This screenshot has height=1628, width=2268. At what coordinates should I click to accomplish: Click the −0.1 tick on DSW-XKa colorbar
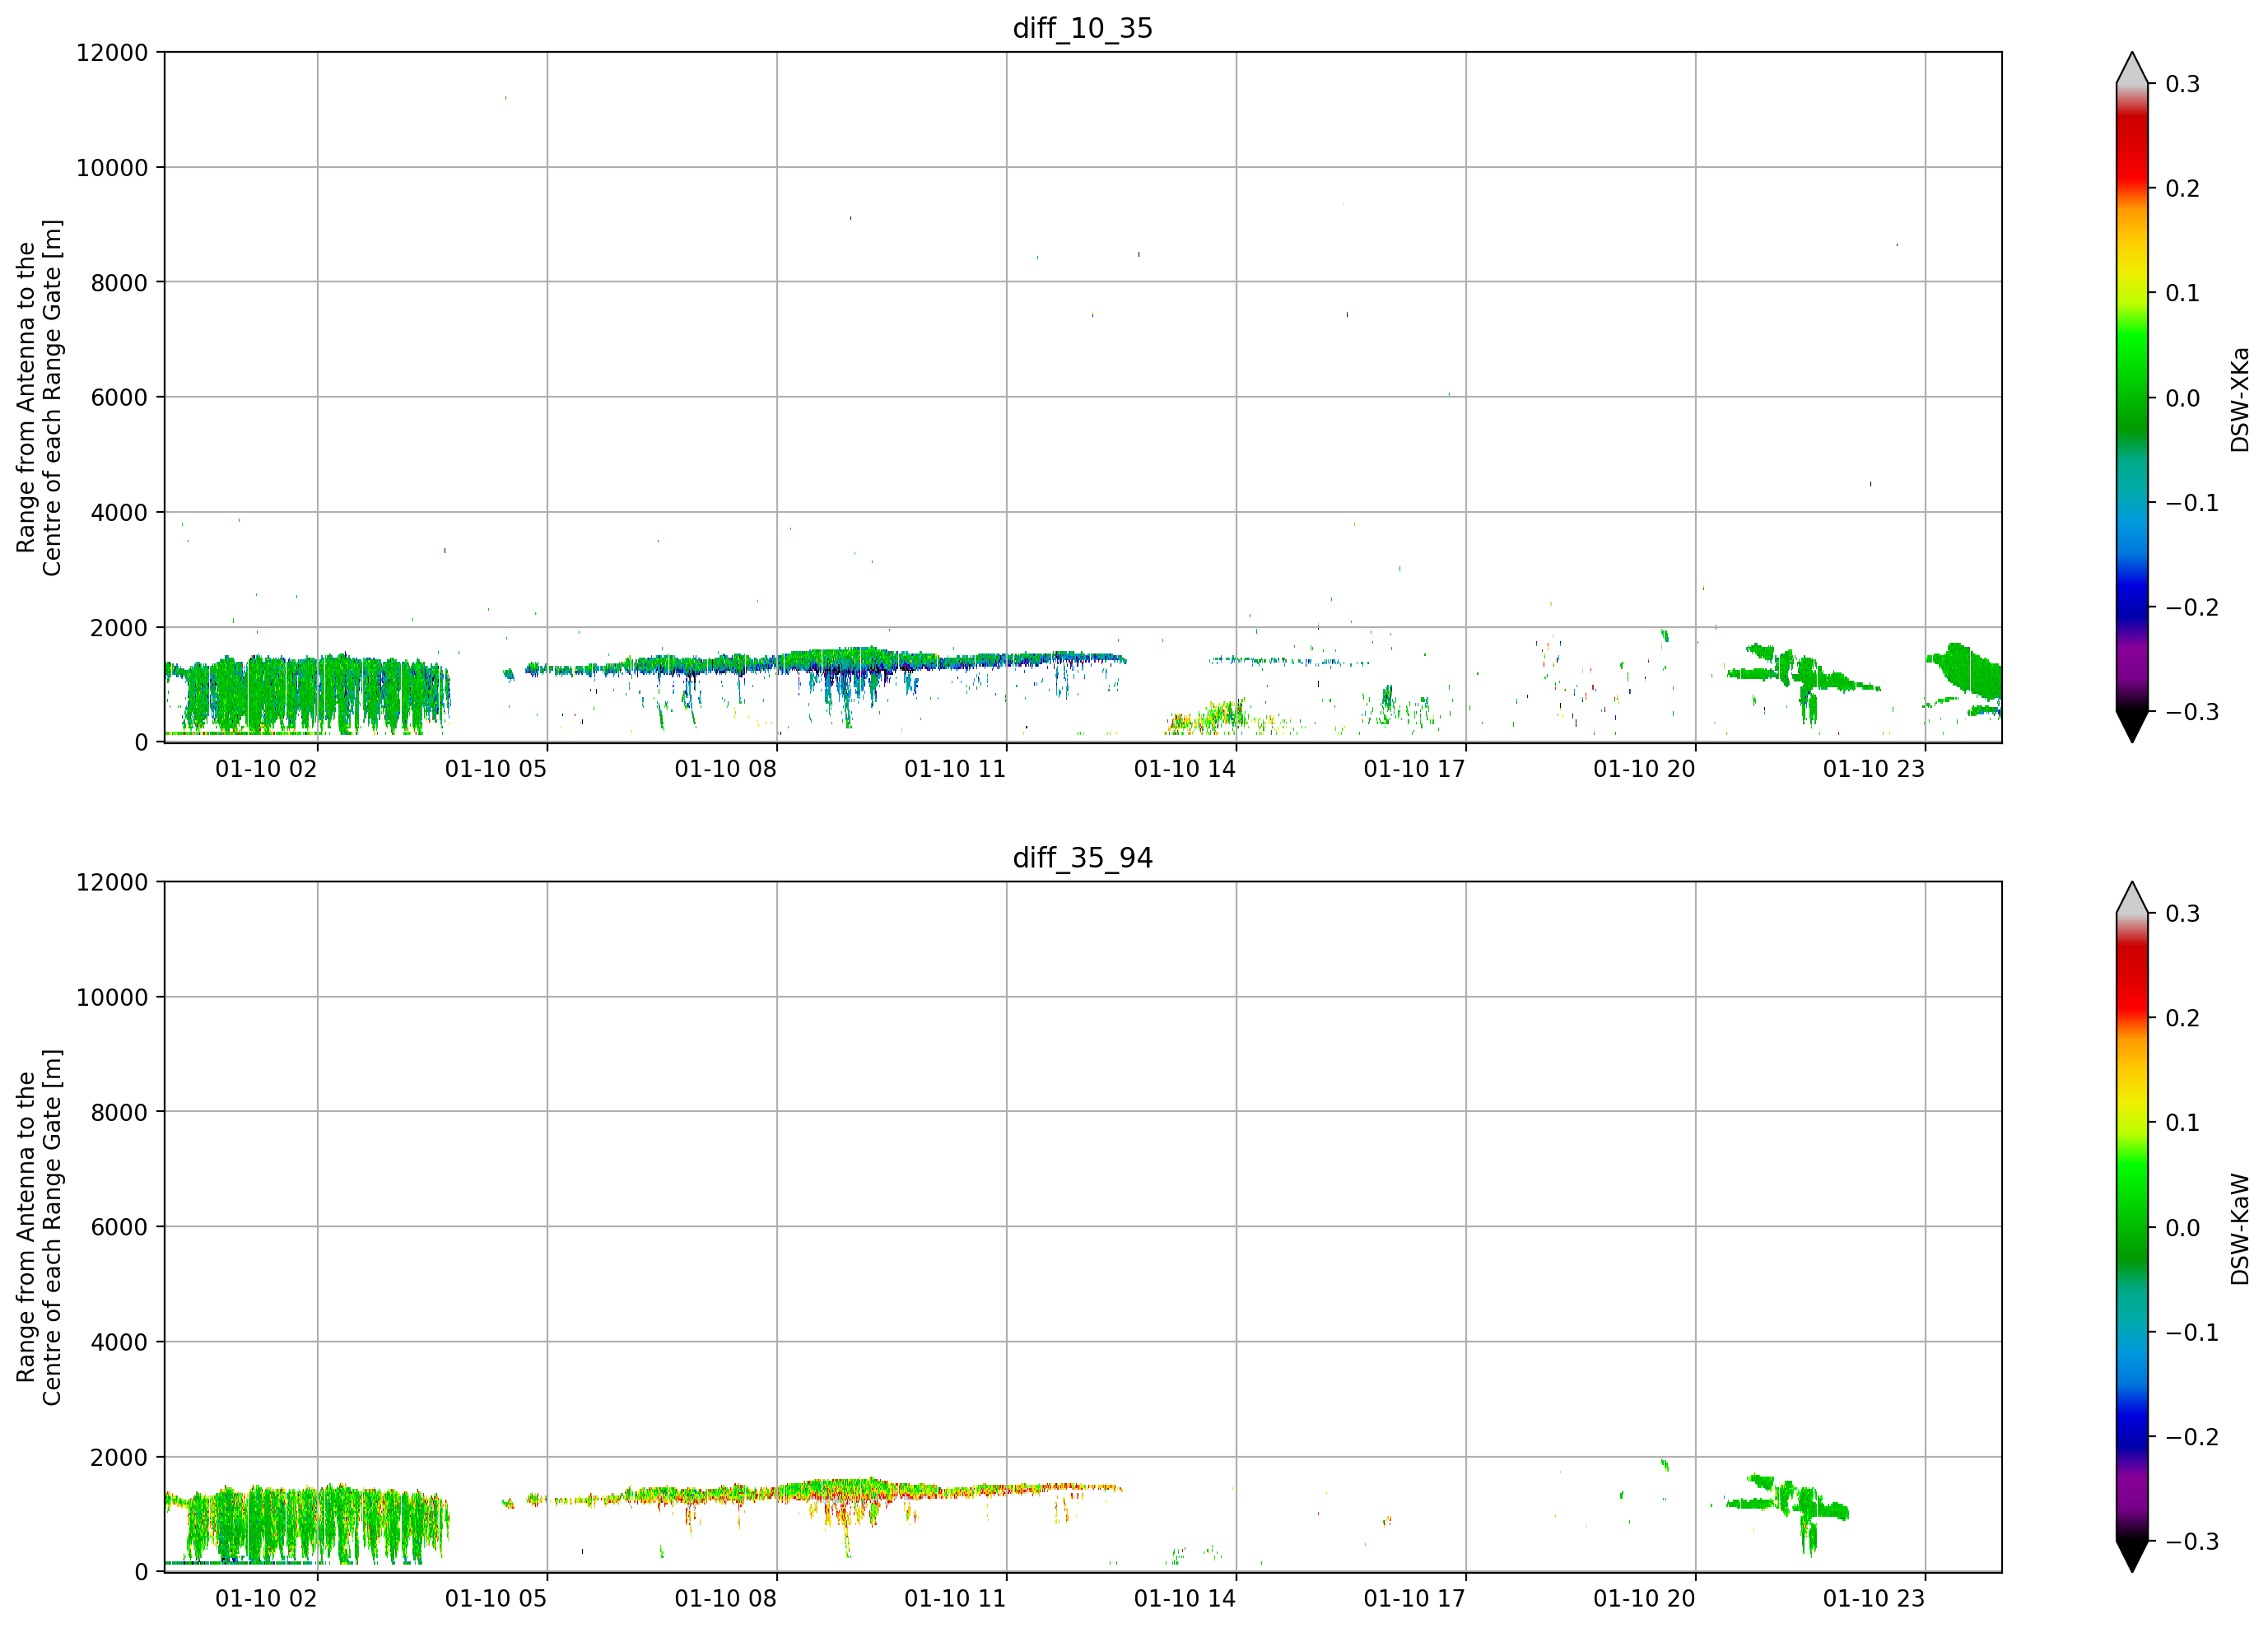(x=2192, y=503)
